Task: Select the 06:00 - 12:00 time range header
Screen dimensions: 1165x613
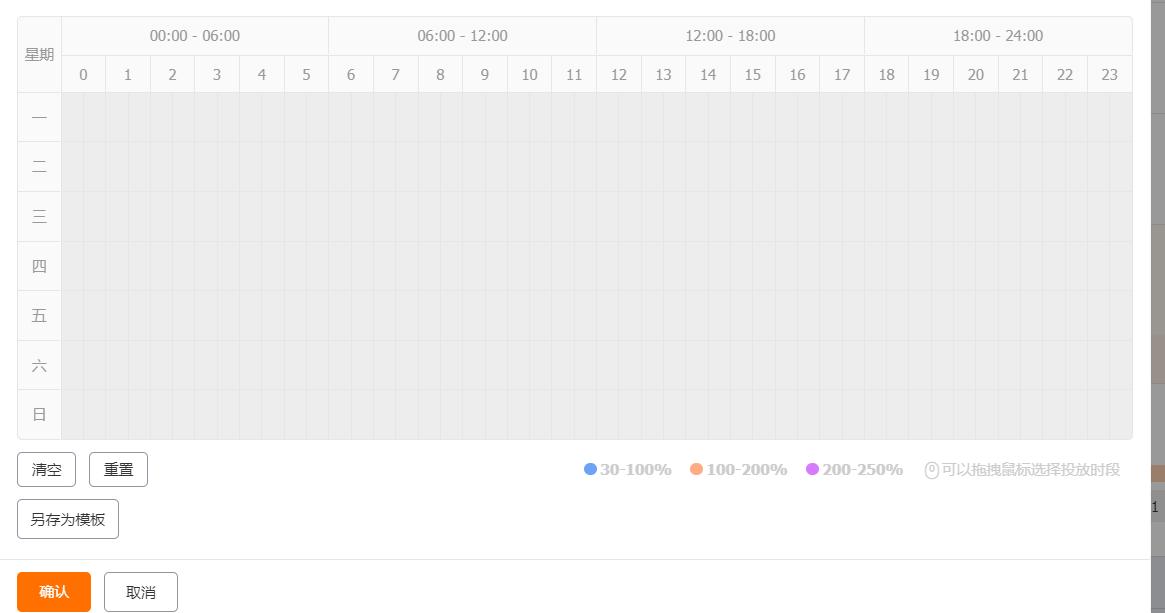Action: (x=462, y=36)
